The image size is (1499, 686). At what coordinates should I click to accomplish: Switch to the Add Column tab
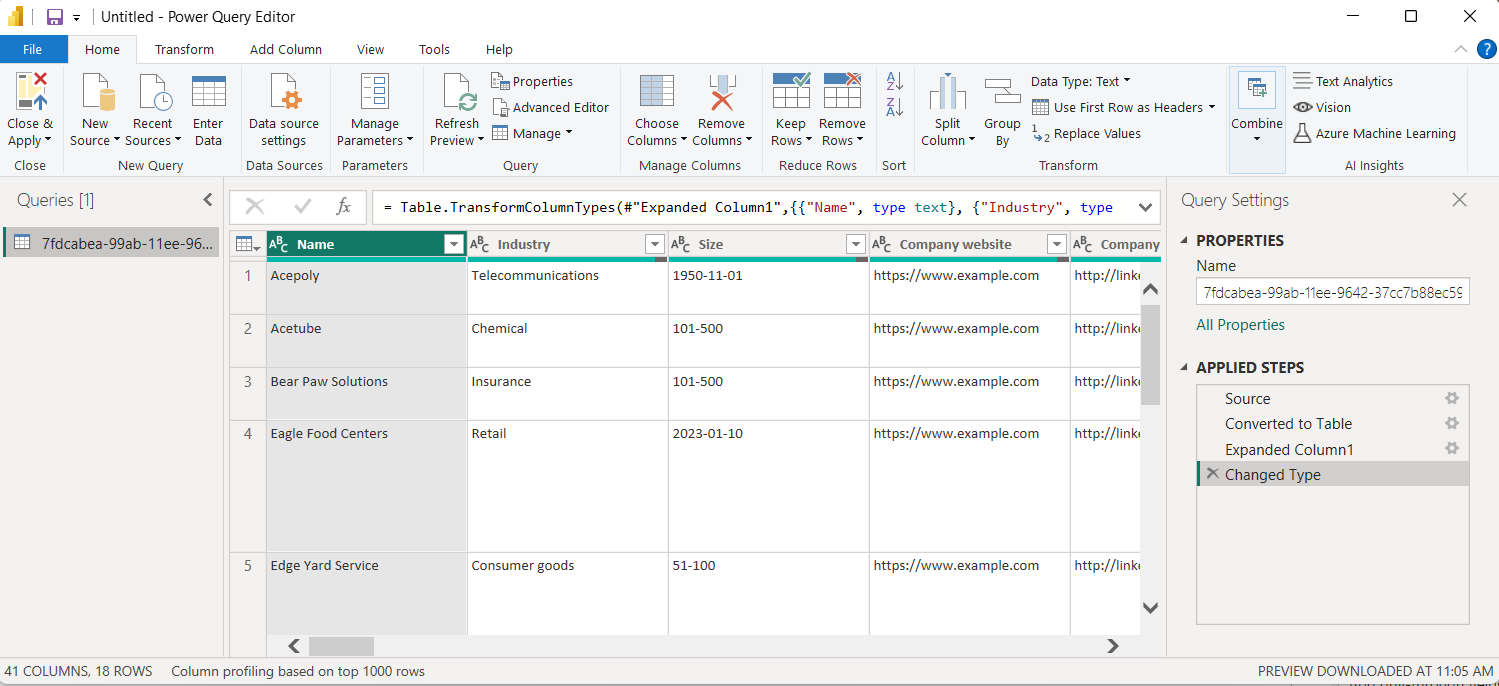(x=286, y=49)
